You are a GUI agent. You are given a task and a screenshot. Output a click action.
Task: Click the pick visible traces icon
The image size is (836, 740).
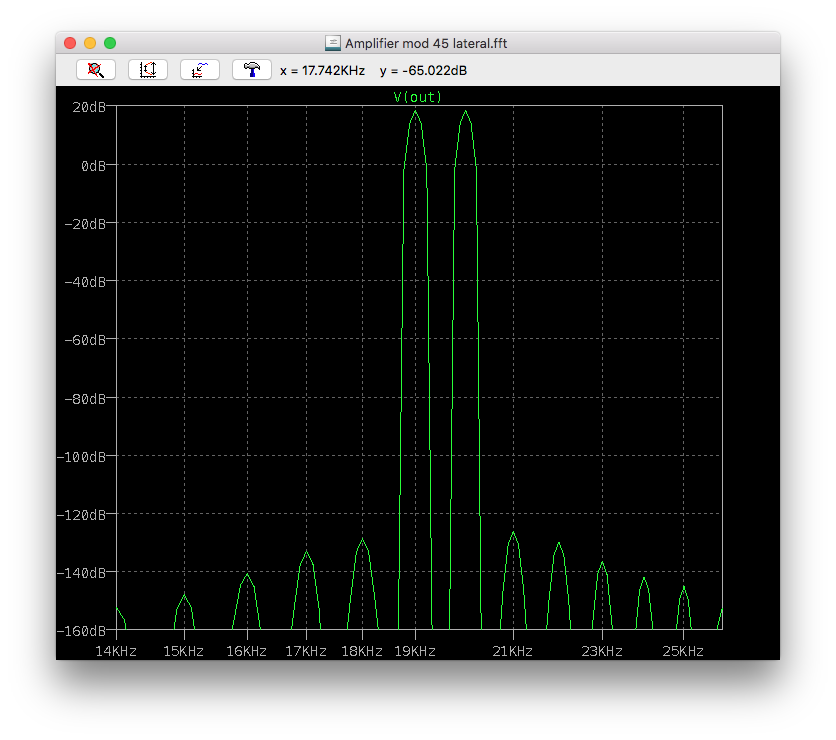[200, 70]
